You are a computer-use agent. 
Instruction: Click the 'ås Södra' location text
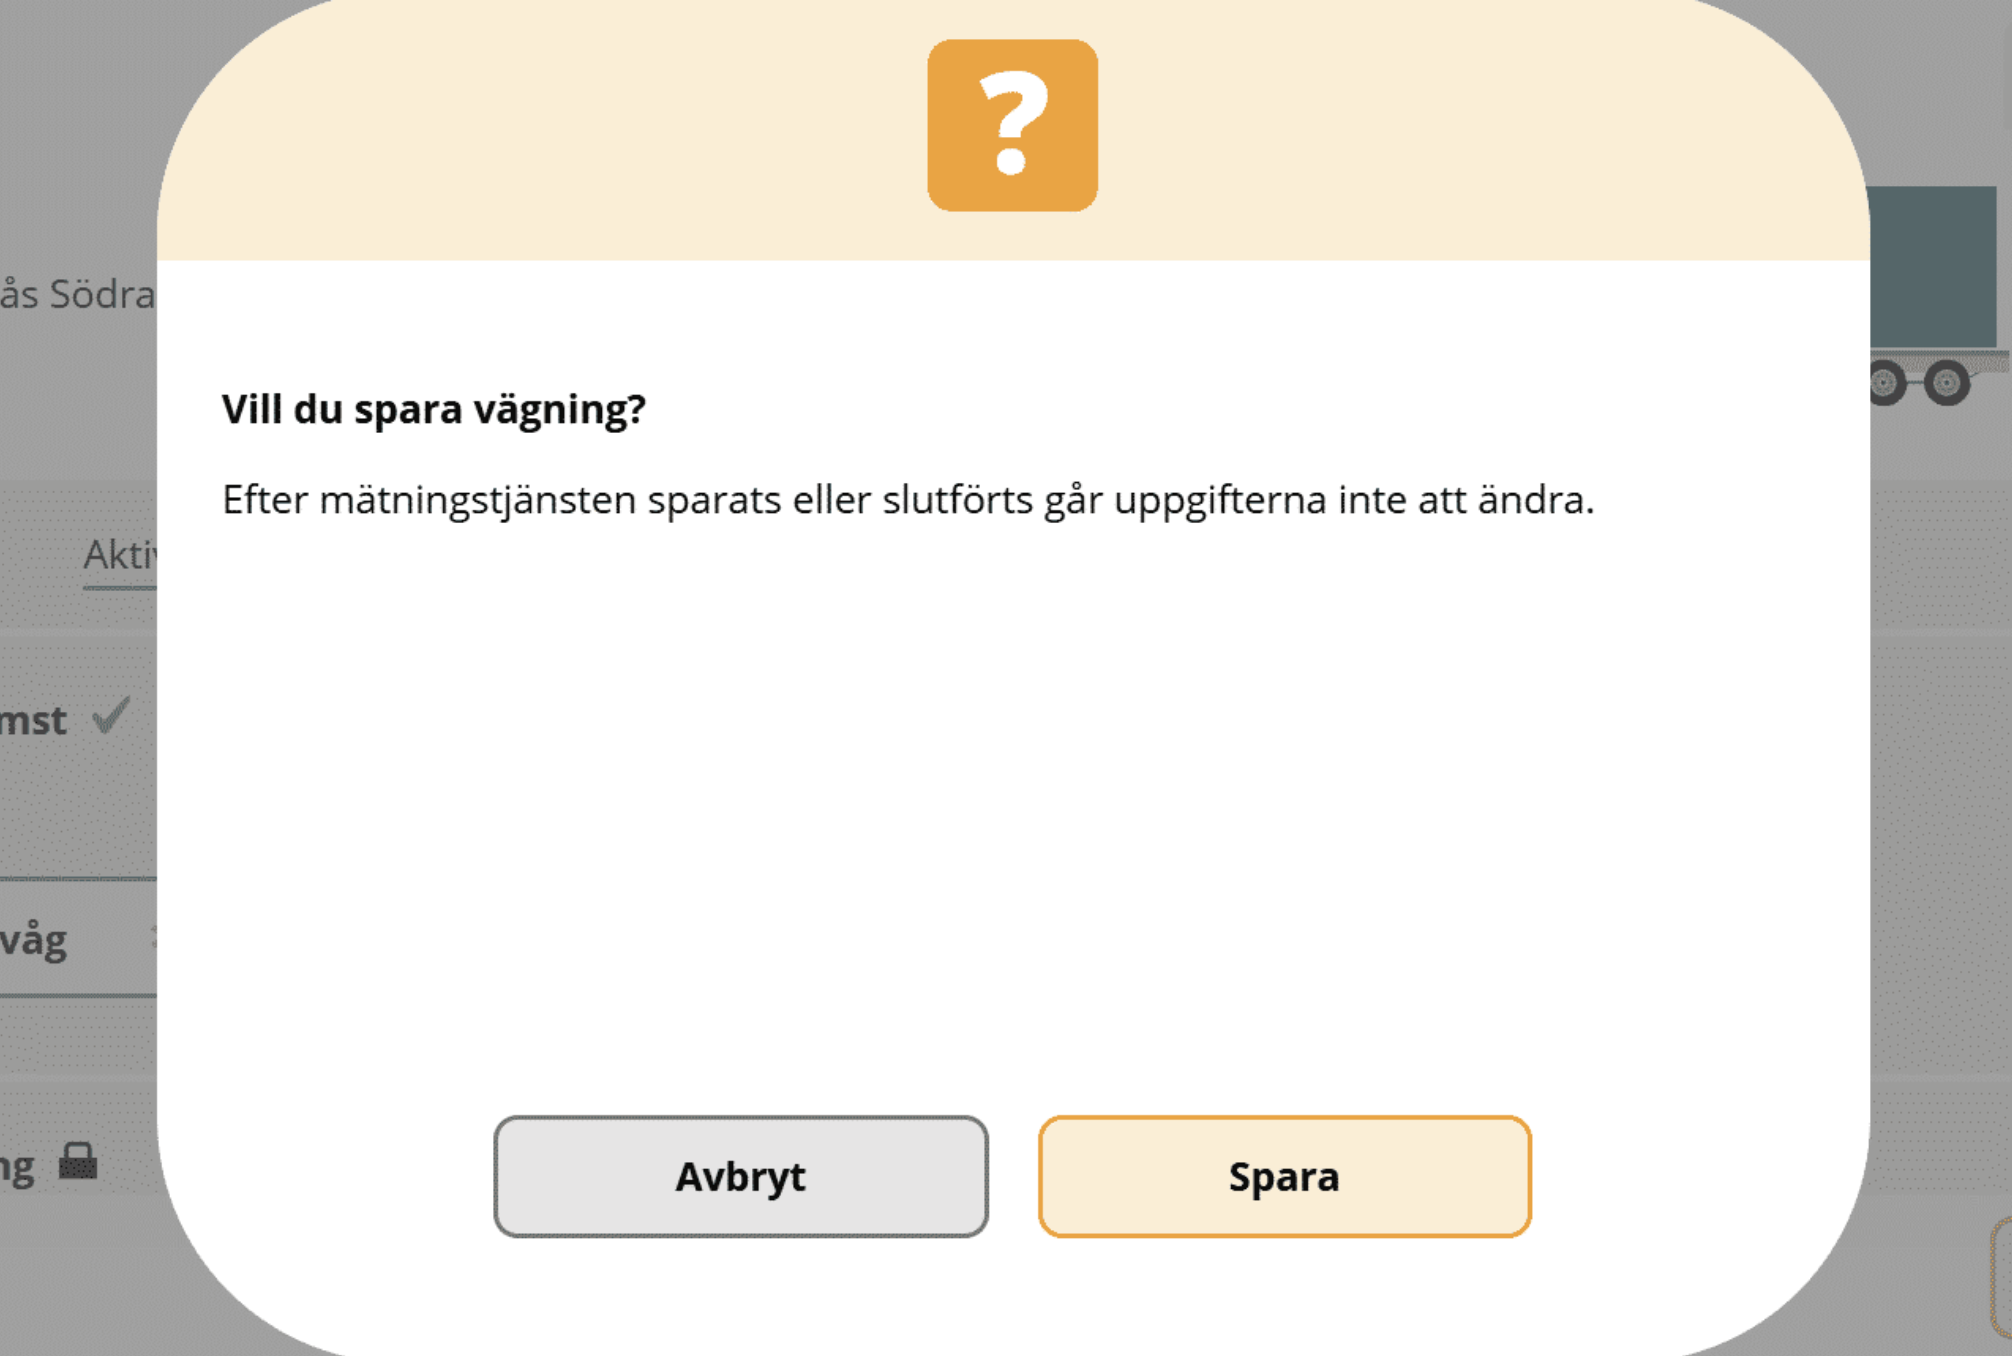click(x=77, y=294)
